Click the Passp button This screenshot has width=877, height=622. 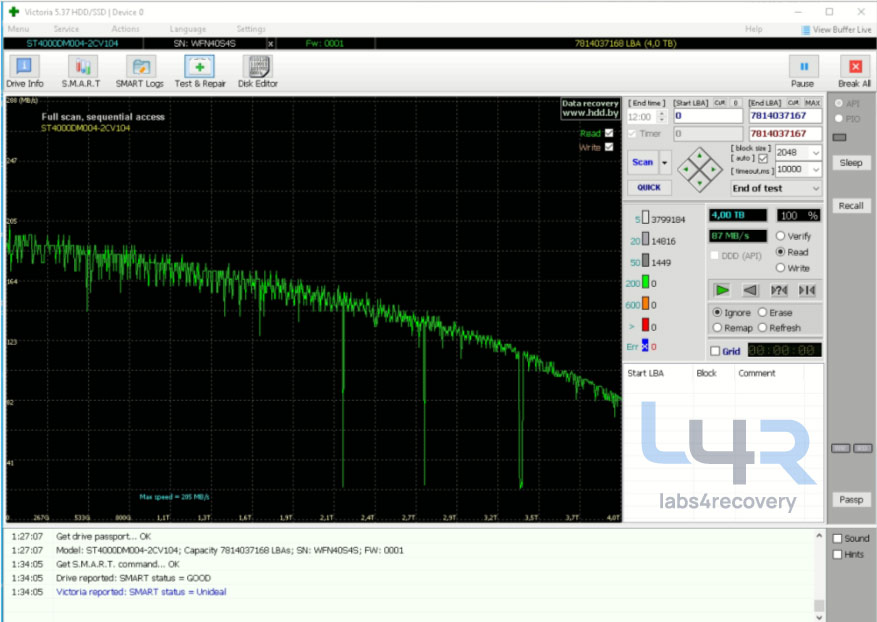point(851,500)
